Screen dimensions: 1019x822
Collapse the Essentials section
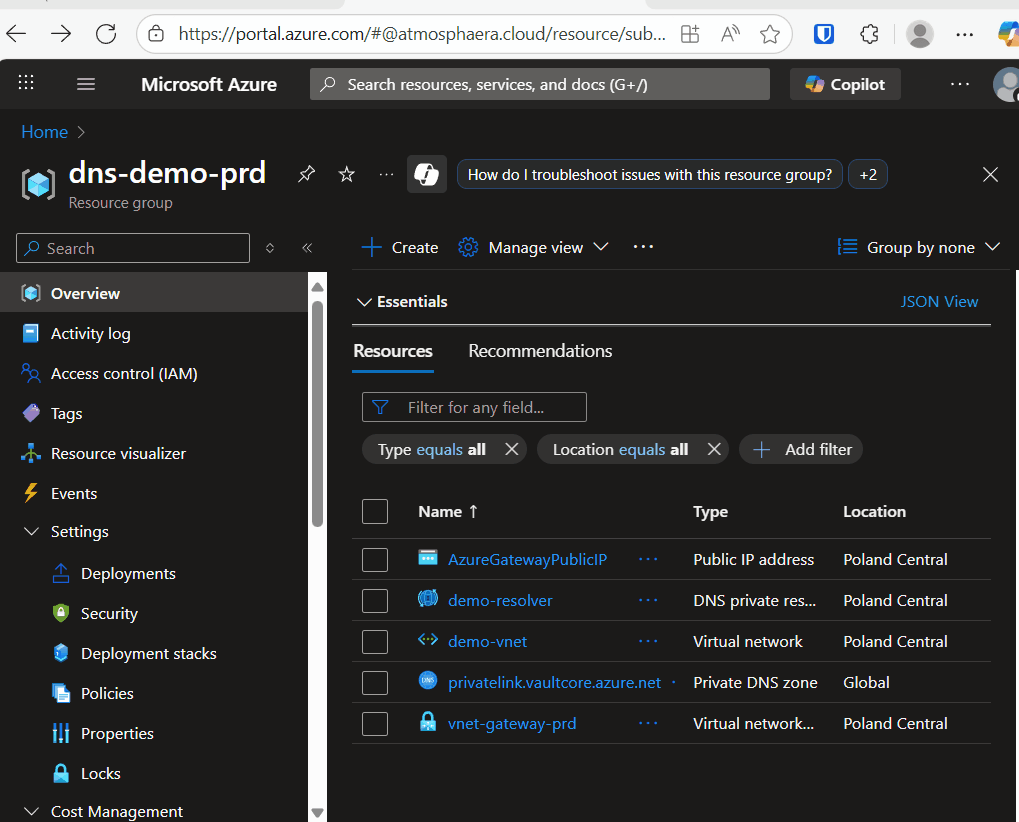click(x=402, y=302)
